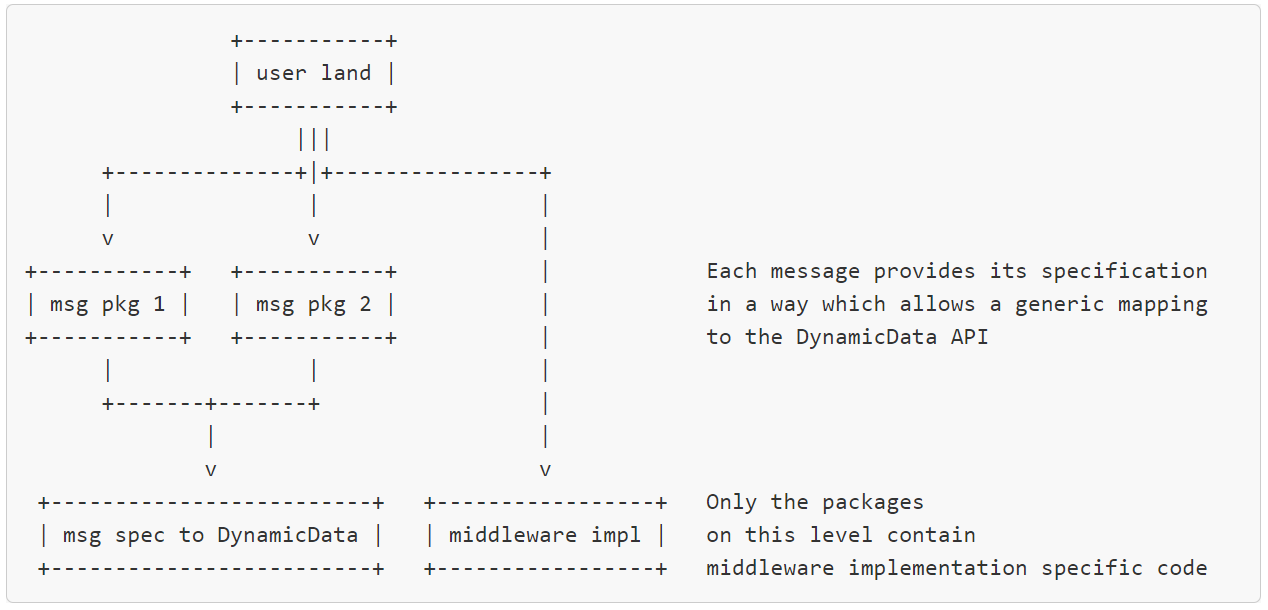The width and height of the screenshot is (1268, 610).
Task: Click the text "on this level contain"
Action: coord(841,535)
